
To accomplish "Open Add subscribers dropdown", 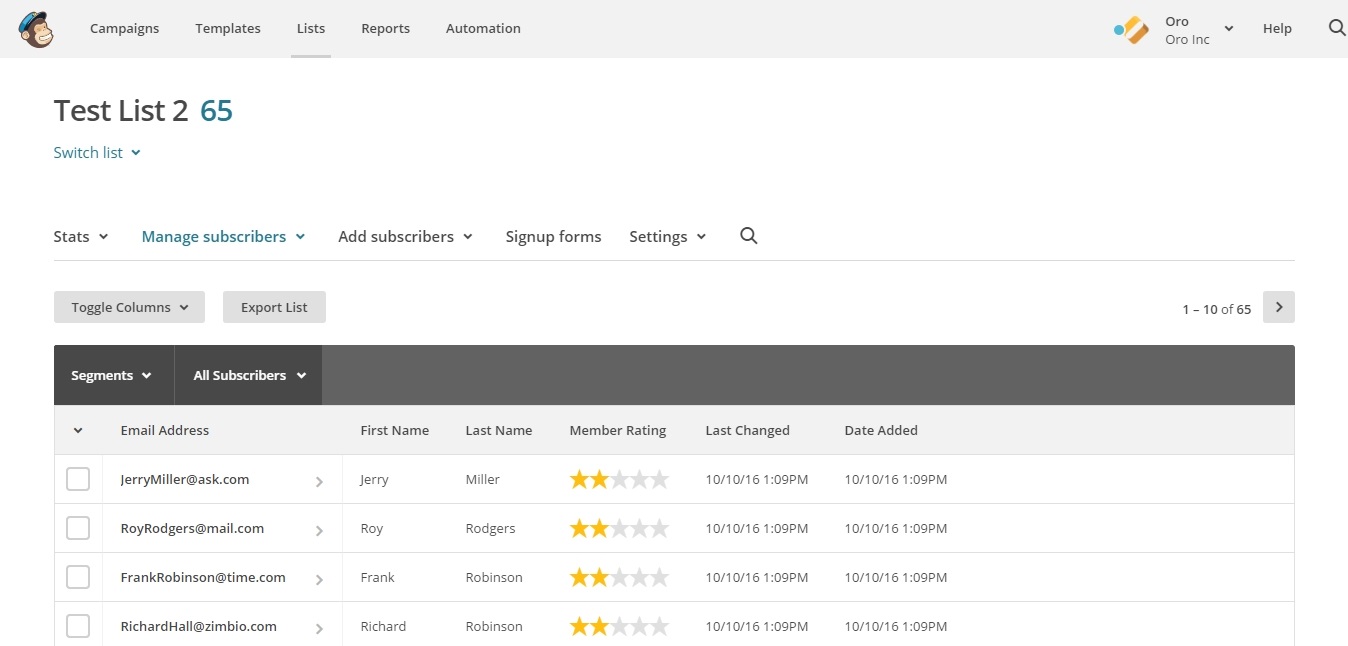I will [x=405, y=236].
